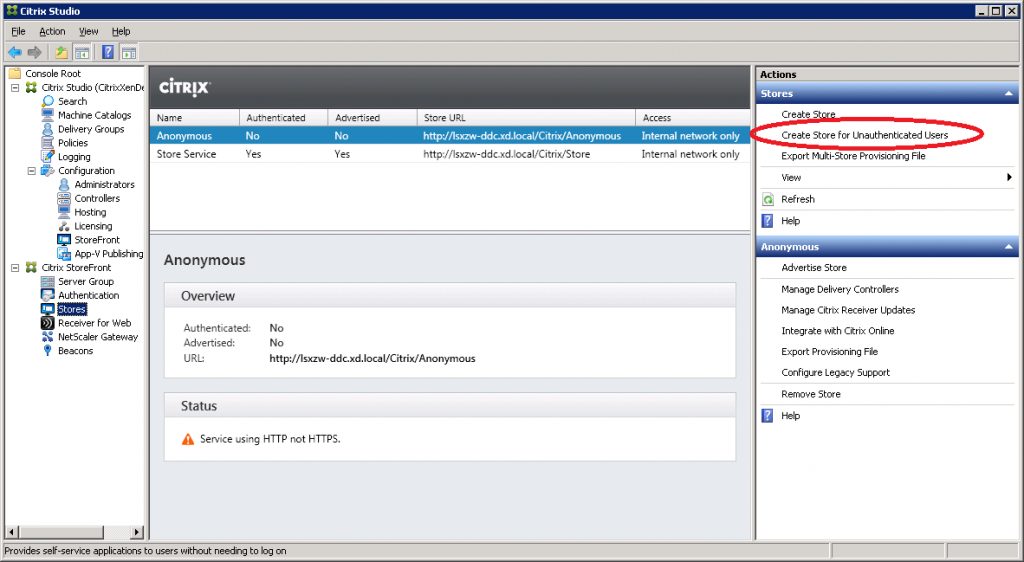Click the blue Help toolbar icon

(108, 52)
